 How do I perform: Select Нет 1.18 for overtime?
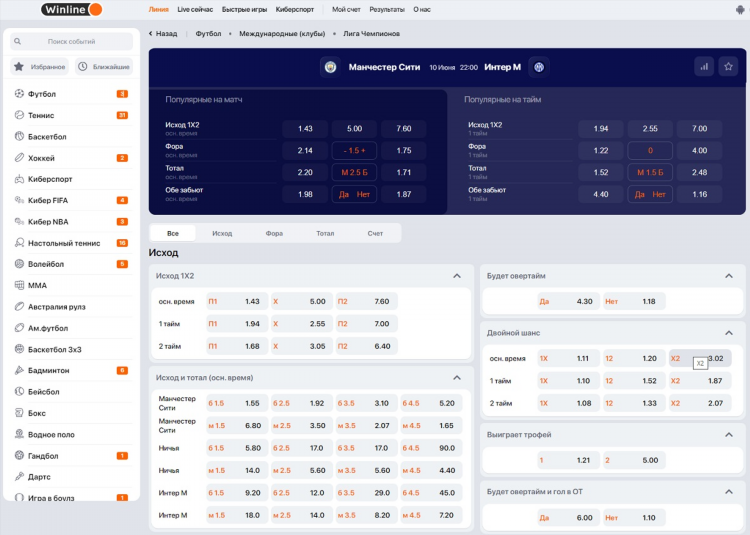634,301
